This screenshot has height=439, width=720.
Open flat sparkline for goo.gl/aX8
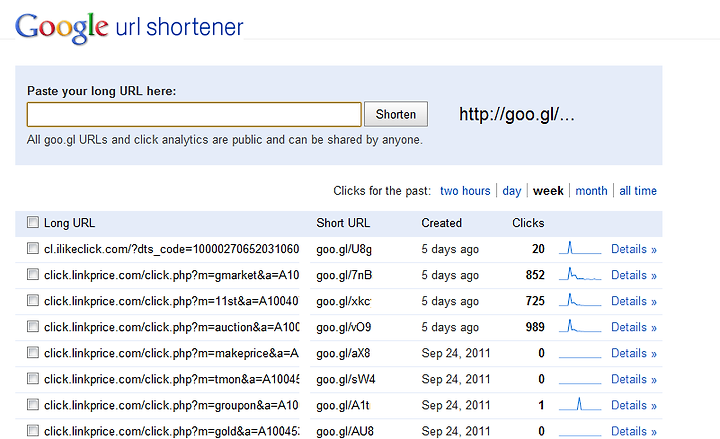tap(580, 356)
